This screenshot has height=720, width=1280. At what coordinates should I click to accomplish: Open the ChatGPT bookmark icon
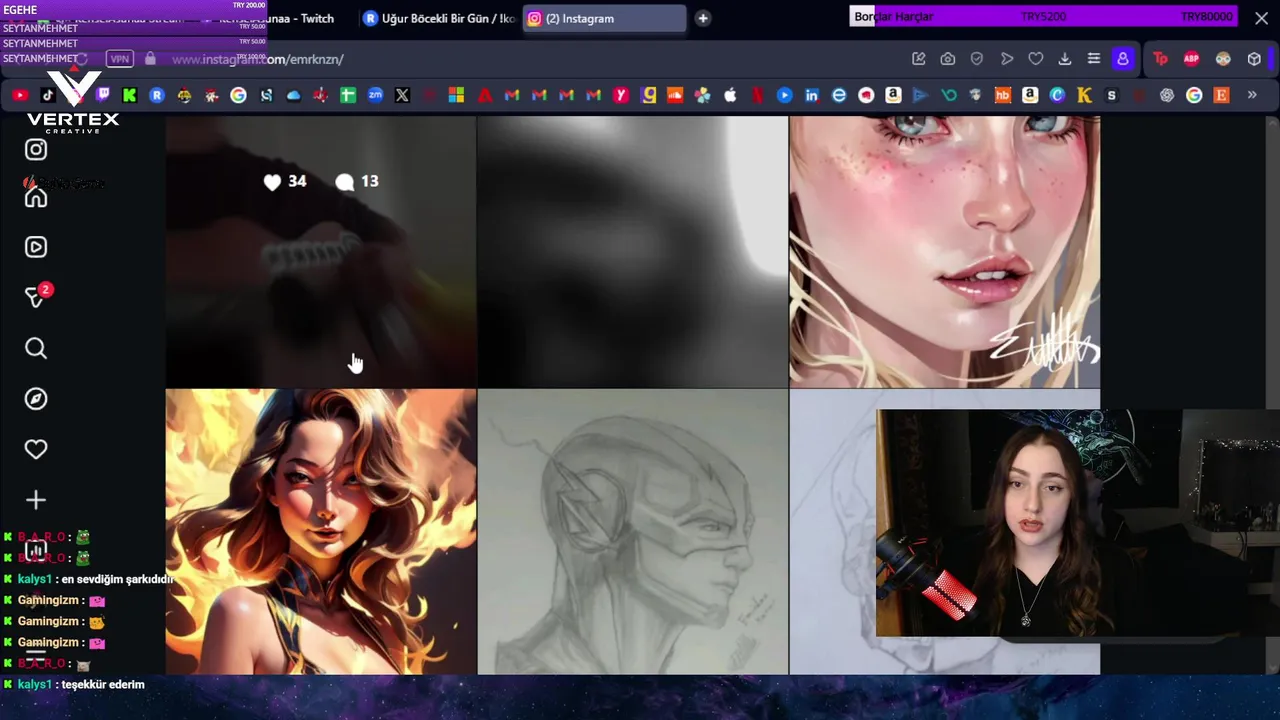[x=1166, y=95]
